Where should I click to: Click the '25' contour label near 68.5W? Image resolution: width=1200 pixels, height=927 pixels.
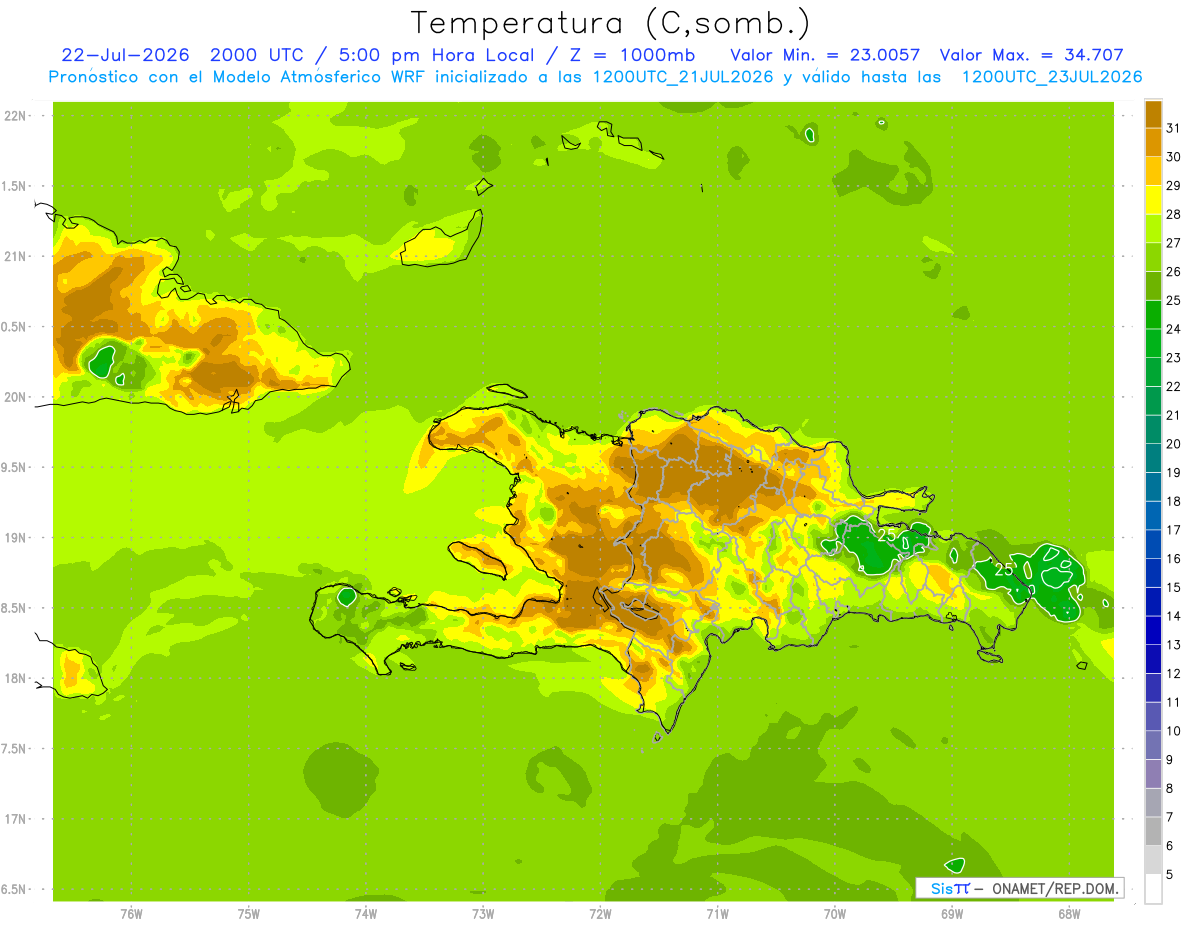tap(1004, 570)
